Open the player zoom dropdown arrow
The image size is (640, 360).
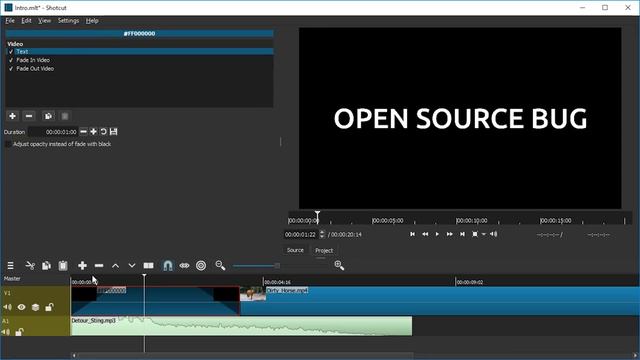484,234
